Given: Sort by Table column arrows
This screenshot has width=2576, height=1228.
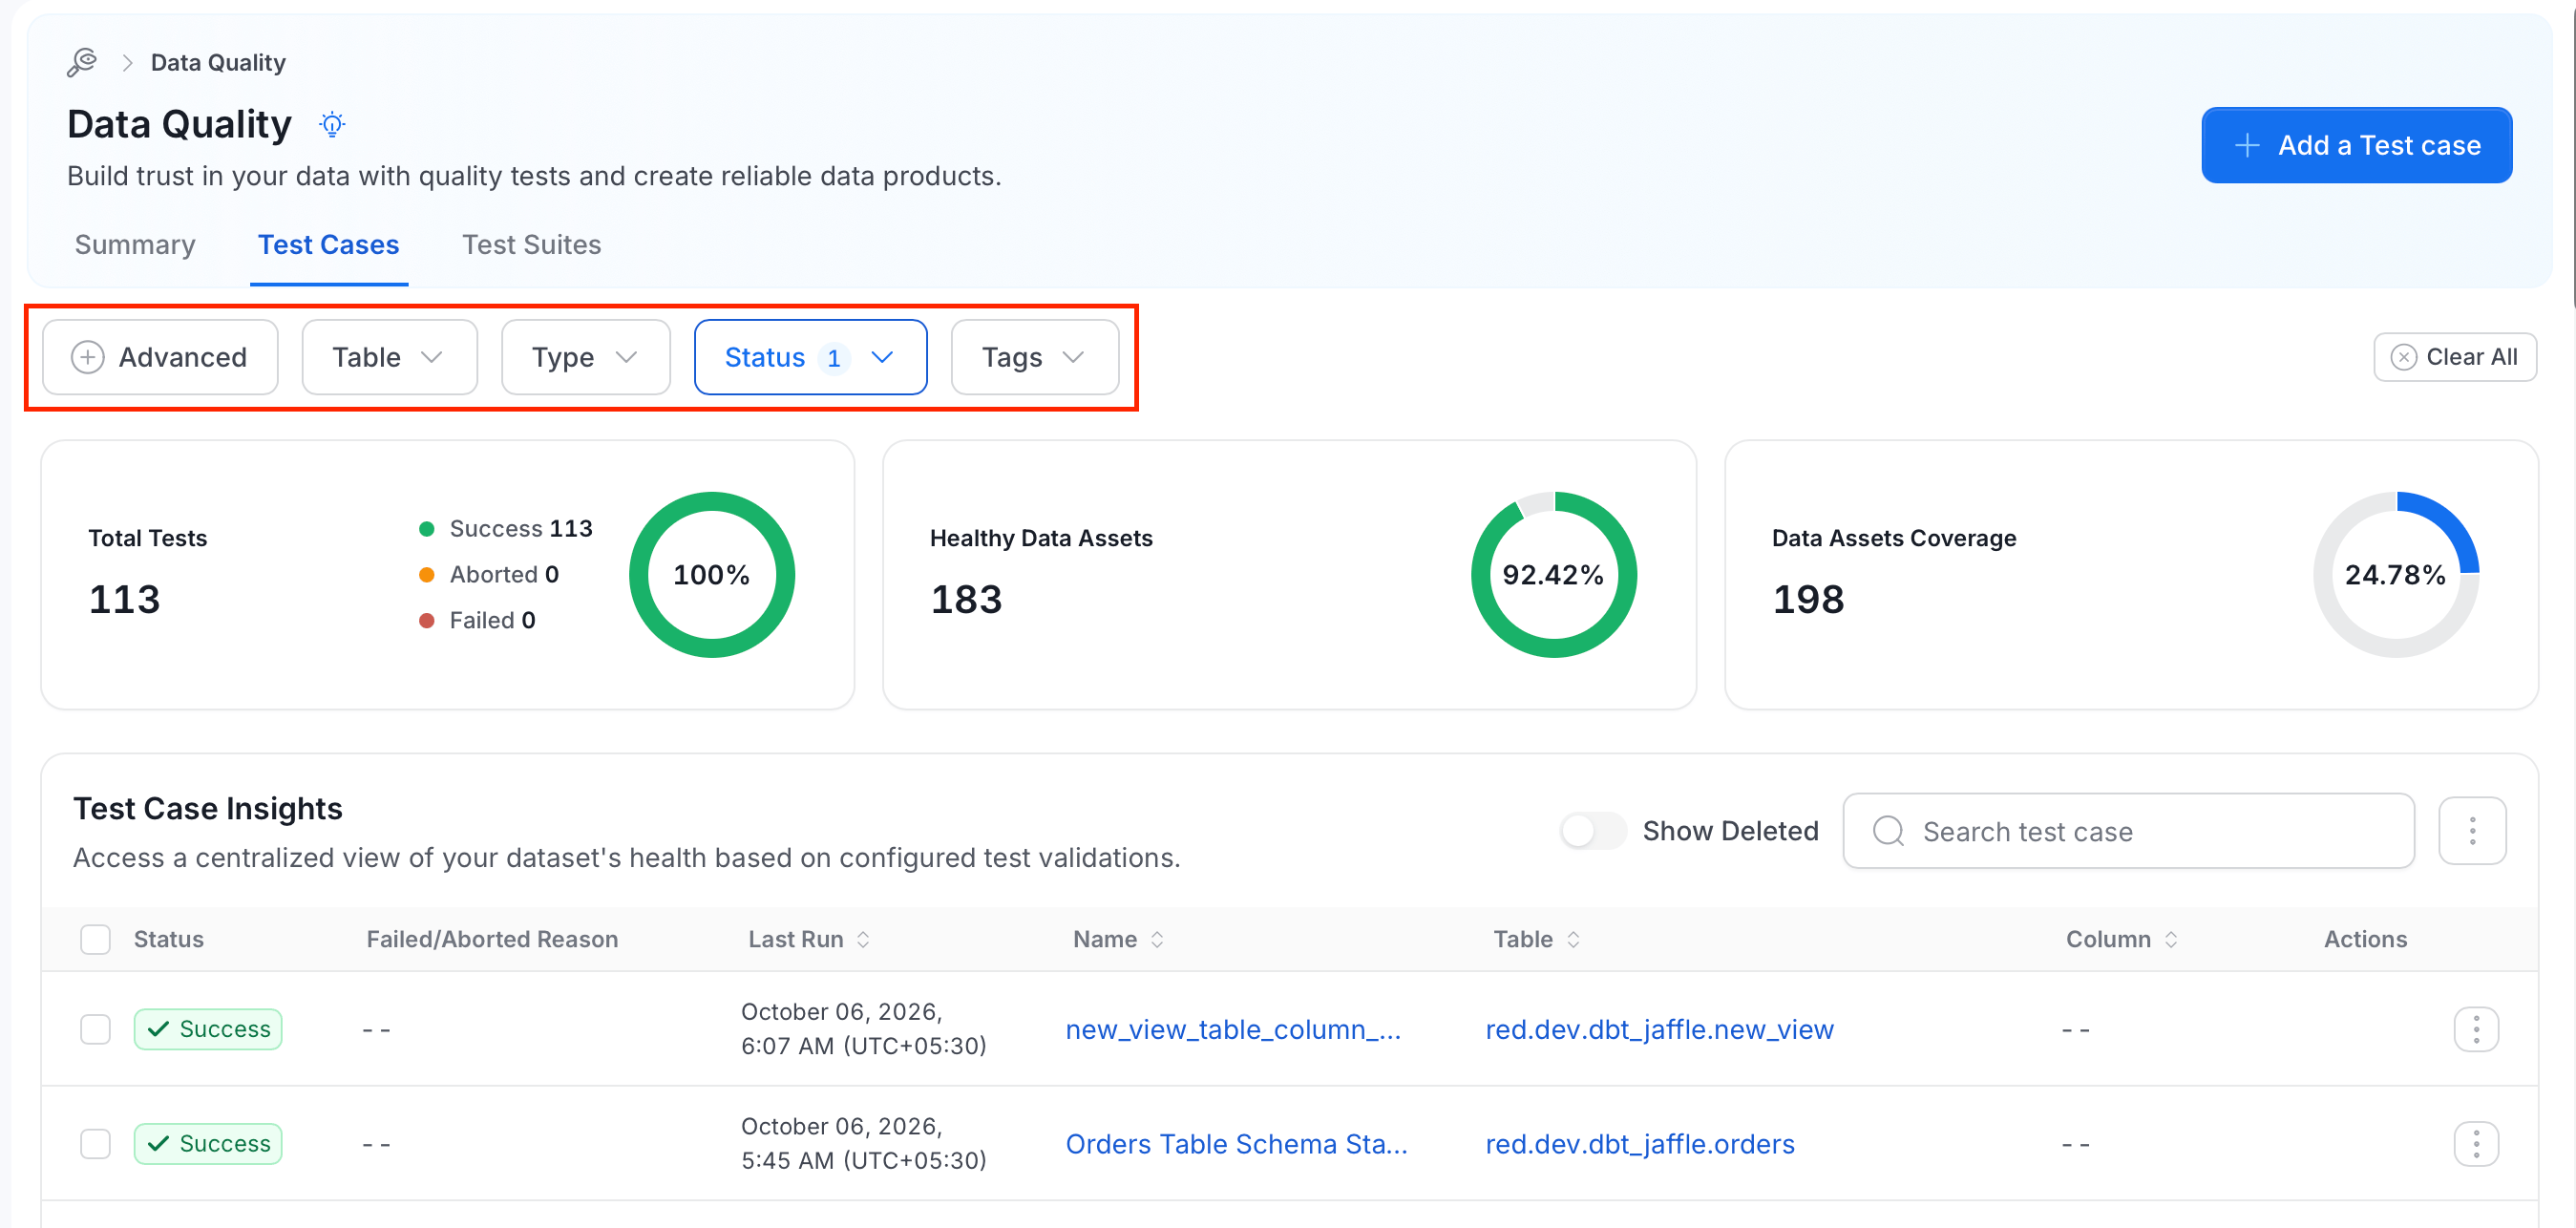Looking at the screenshot, I should click(x=1573, y=939).
